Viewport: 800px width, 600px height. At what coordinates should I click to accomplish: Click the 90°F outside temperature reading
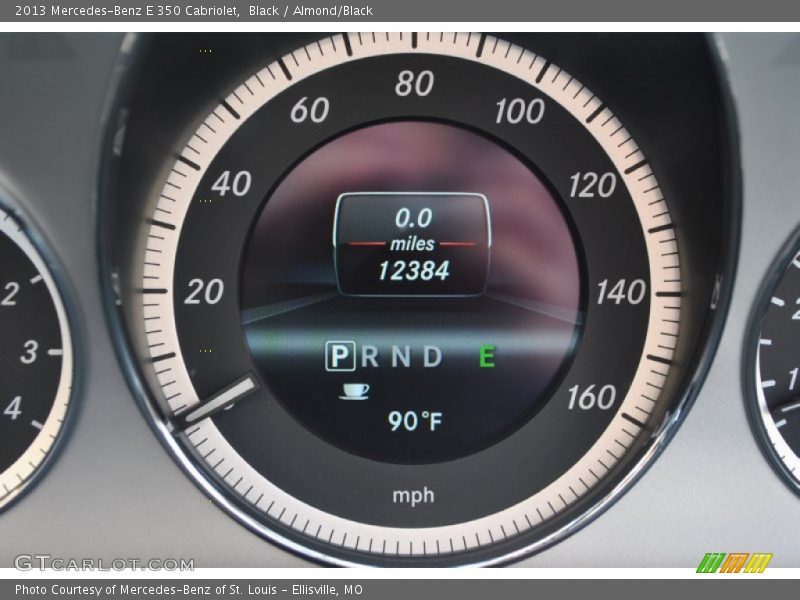tap(415, 421)
